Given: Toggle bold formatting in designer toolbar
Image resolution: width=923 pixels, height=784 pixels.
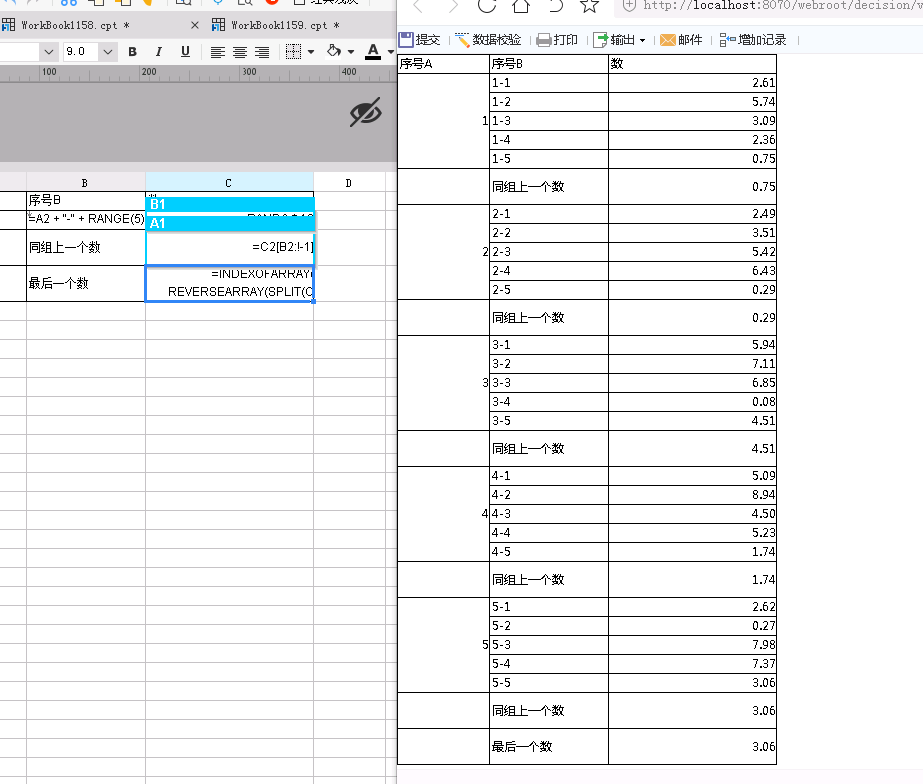Looking at the screenshot, I should [132, 52].
